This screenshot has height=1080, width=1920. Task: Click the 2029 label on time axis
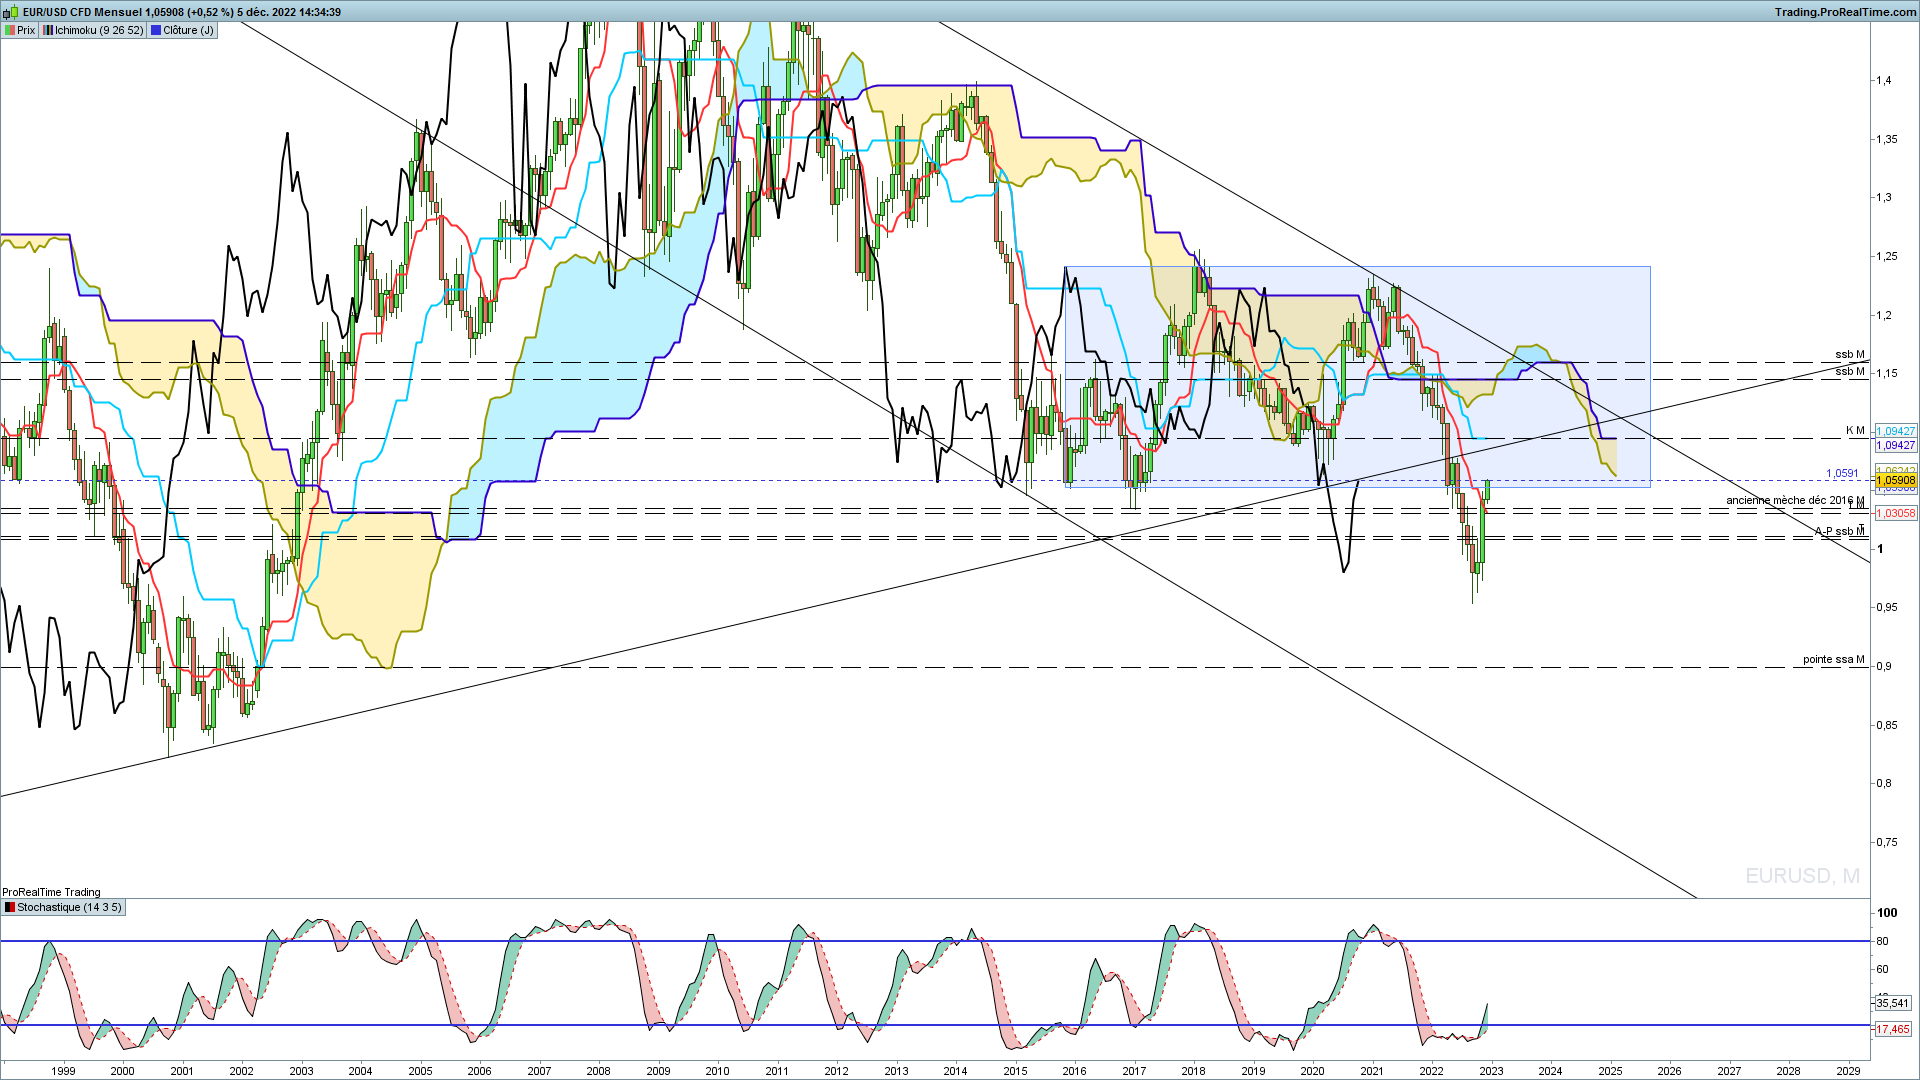(x=1848, y=1071)
